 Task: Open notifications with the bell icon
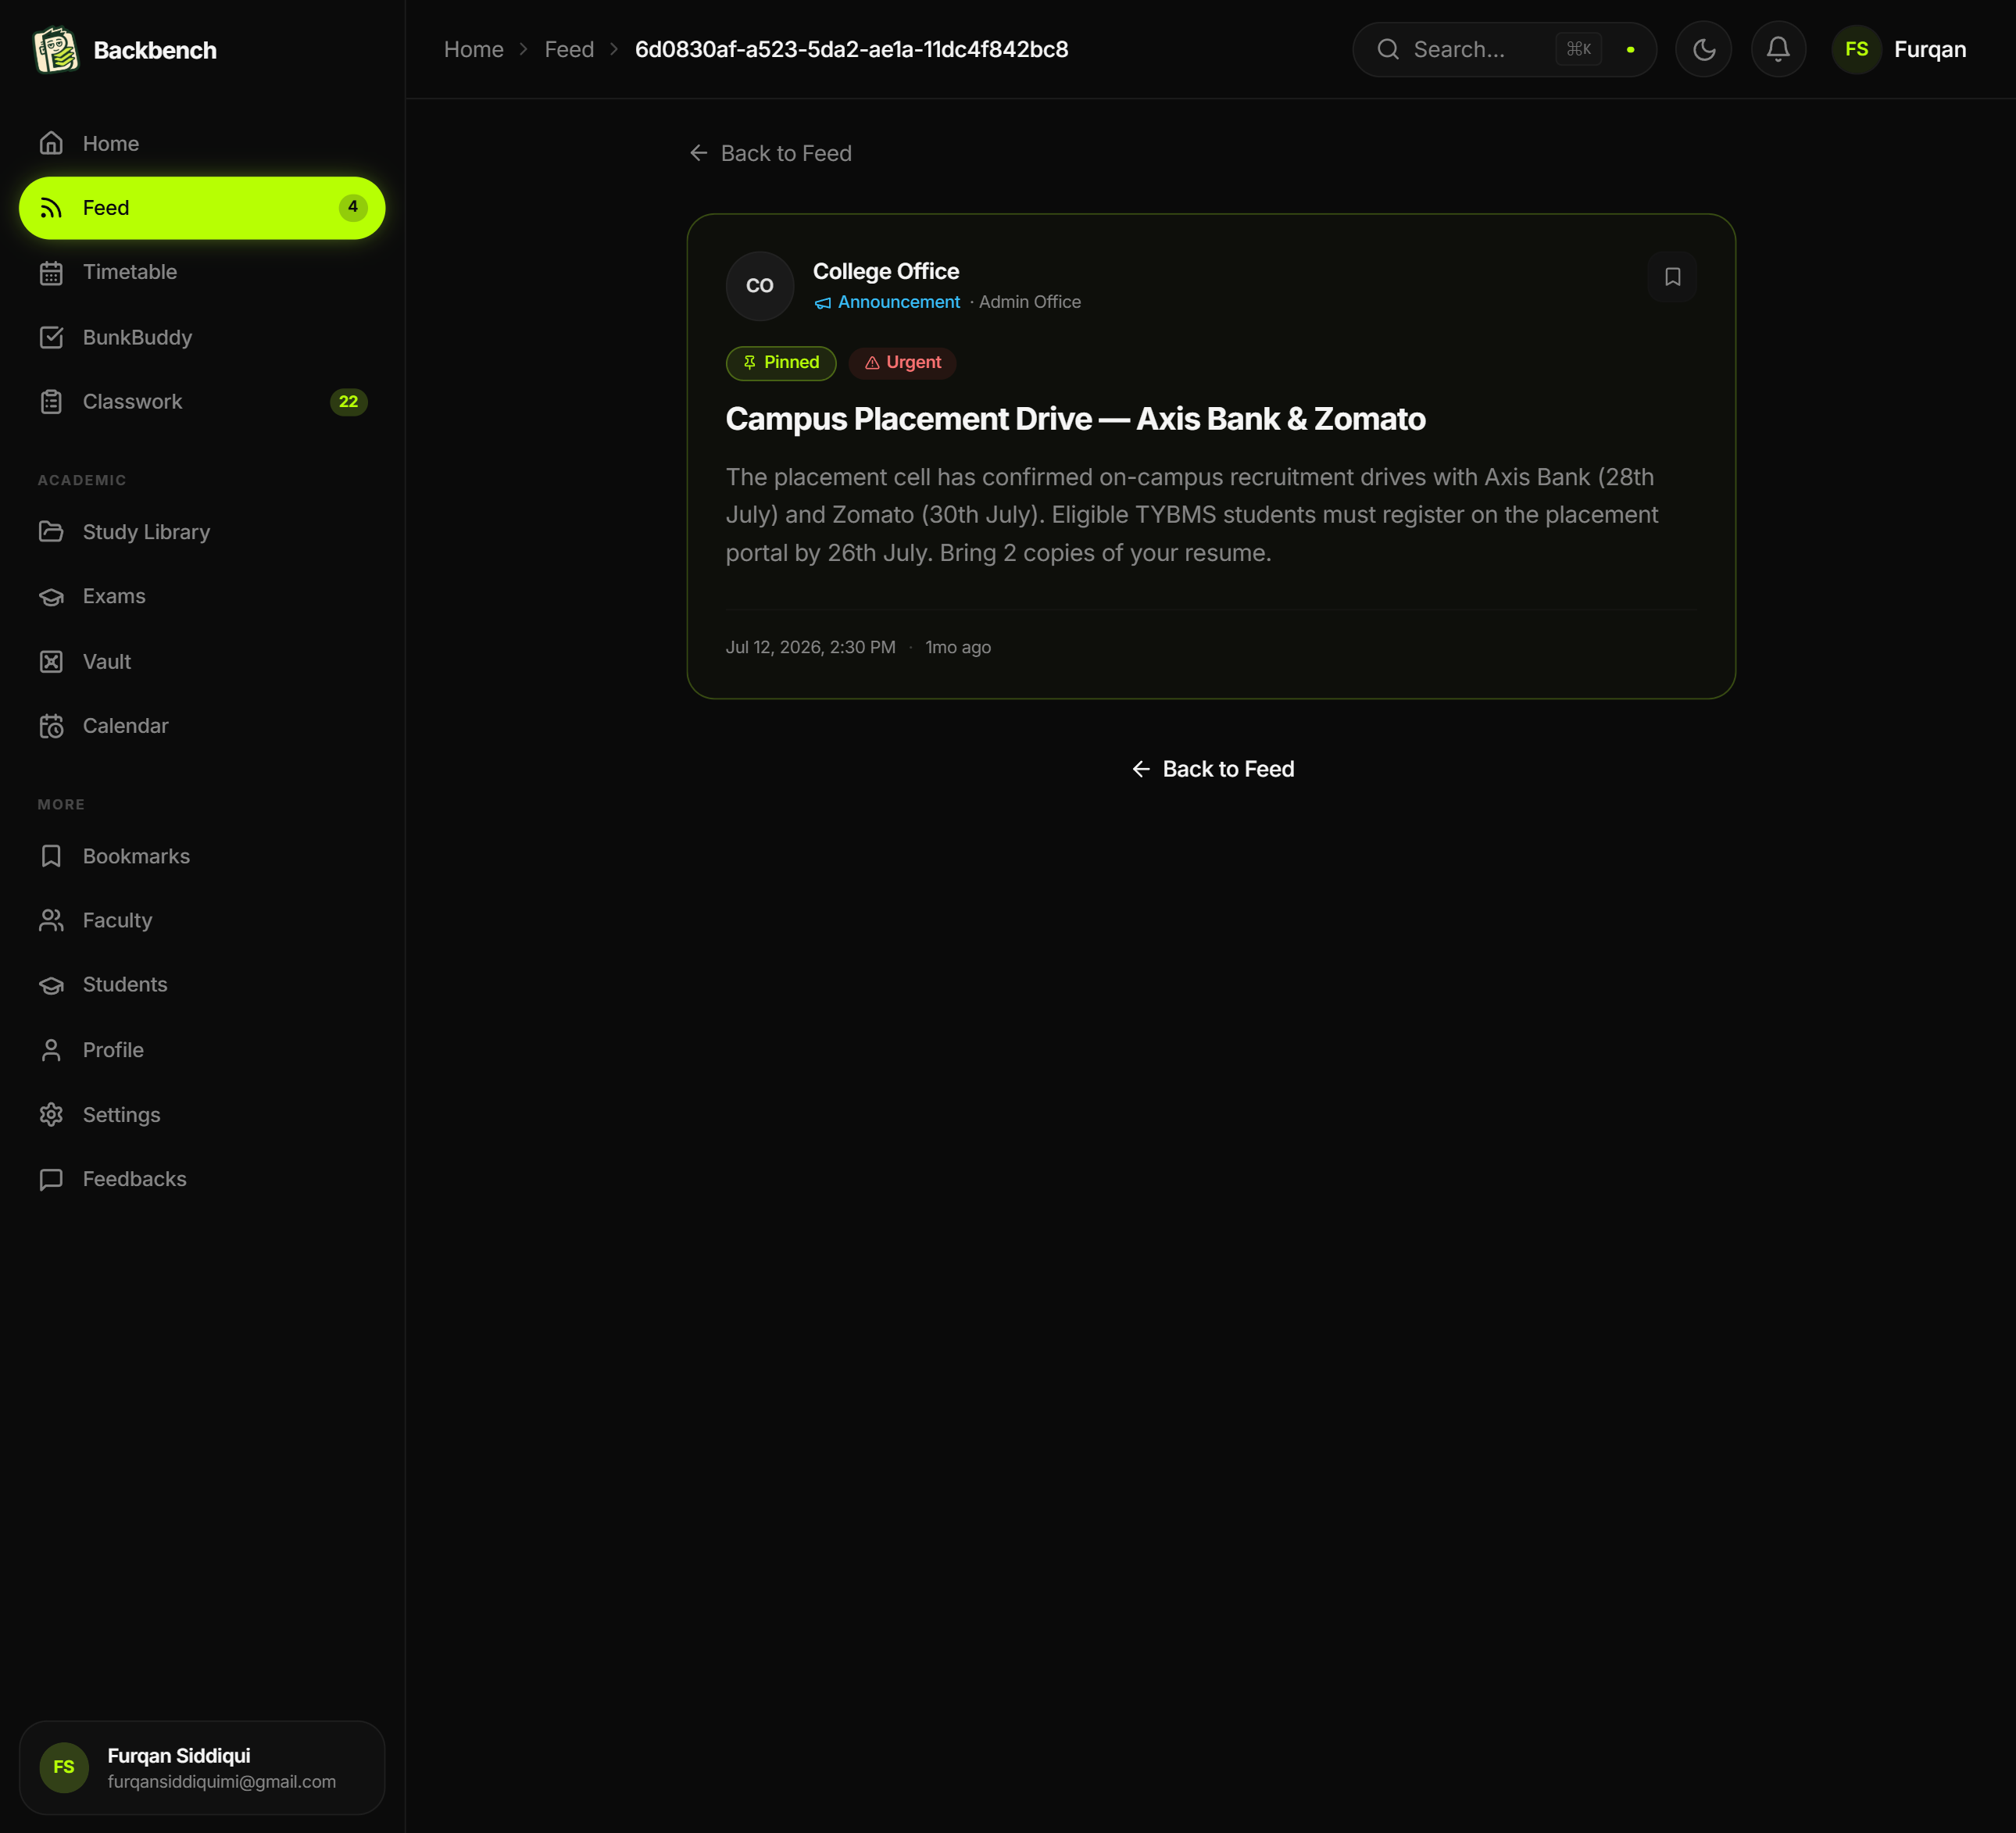(1778, 49)
